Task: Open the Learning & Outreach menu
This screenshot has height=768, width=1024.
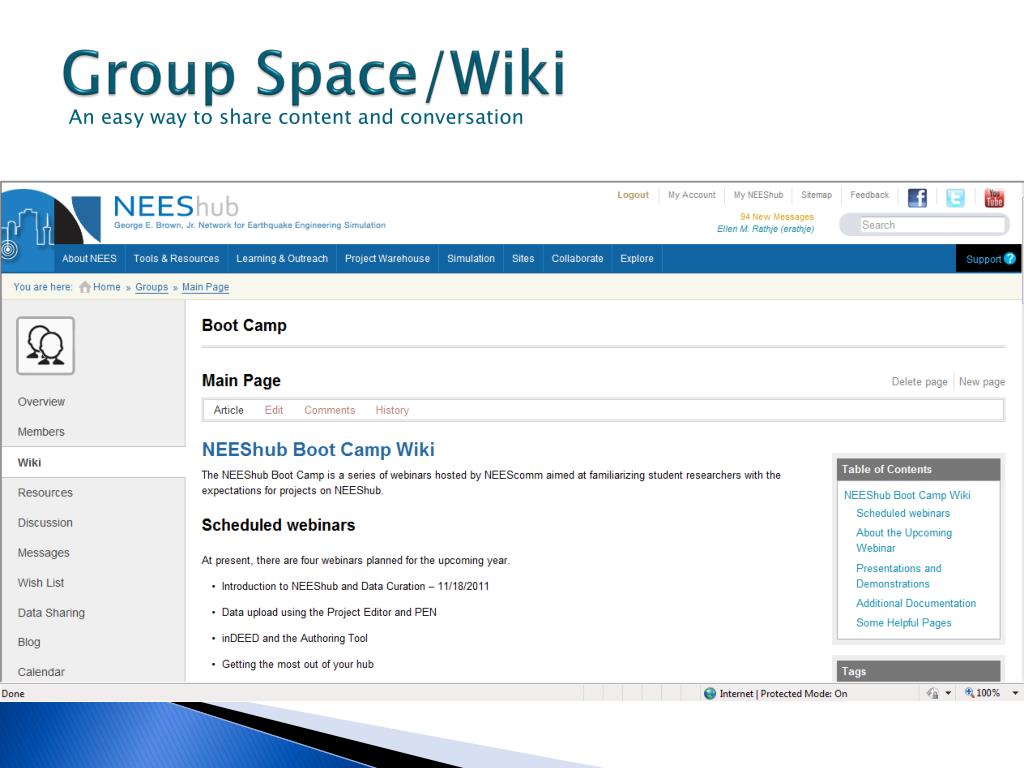Action: click(x=282, y=259)
